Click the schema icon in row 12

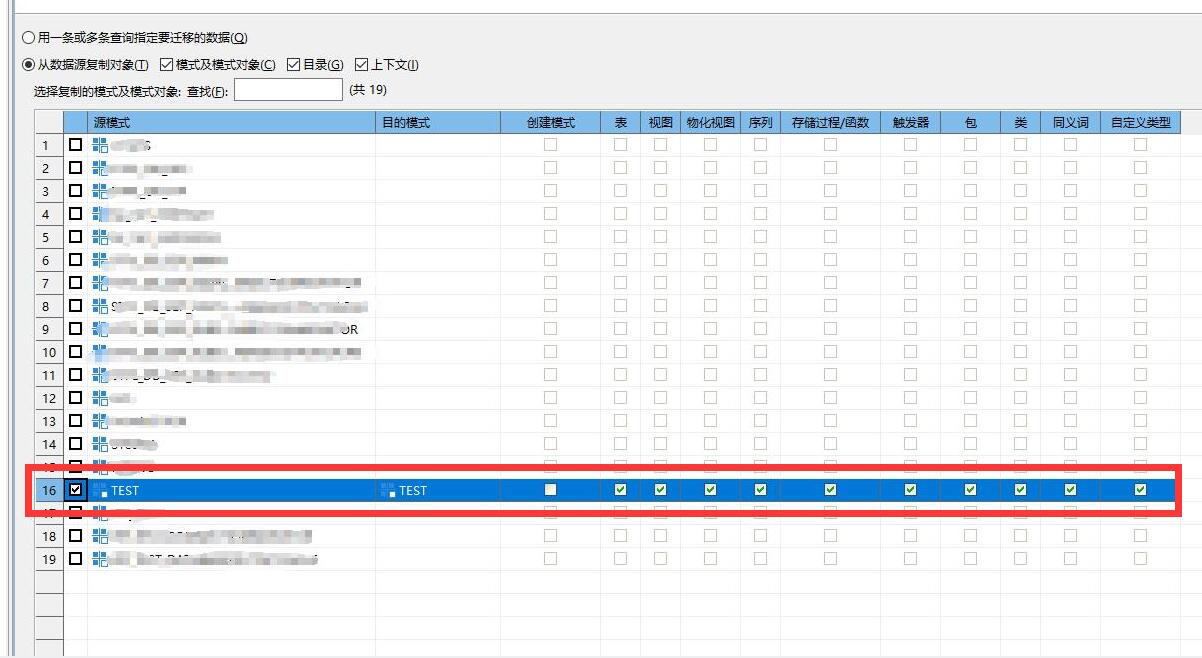tap(100, 398)
